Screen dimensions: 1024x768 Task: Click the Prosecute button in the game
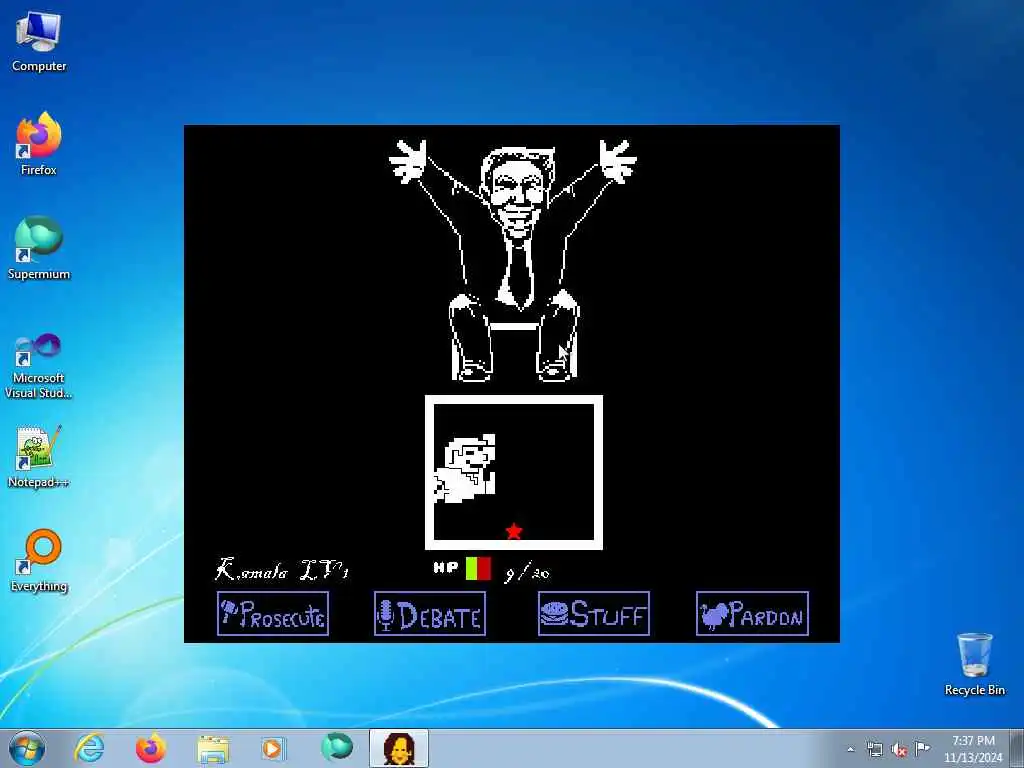pyautogui.click(x=273, y=613)
